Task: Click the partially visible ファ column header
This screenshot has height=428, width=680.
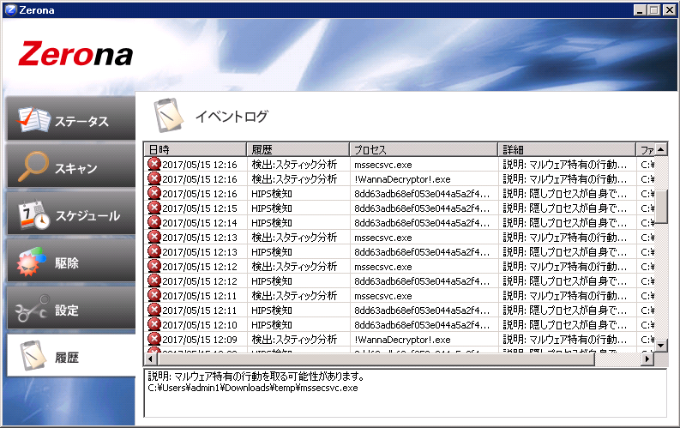Action: pyautogui.click(x=645, y=150)
